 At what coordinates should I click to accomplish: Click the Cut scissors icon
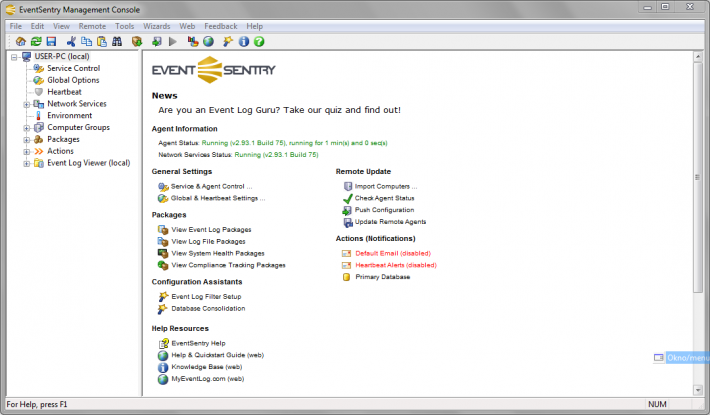tap(71, 42)
